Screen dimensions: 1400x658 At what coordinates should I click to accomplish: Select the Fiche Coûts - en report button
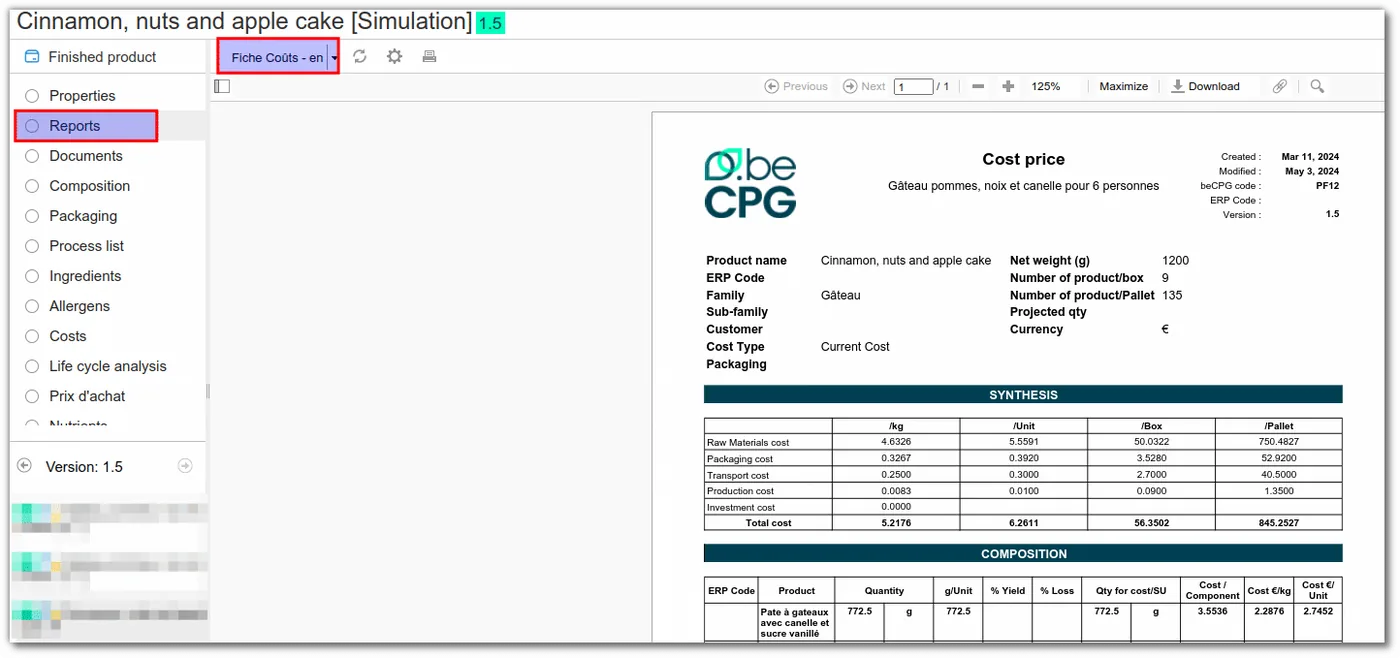(x=277, y=58)
